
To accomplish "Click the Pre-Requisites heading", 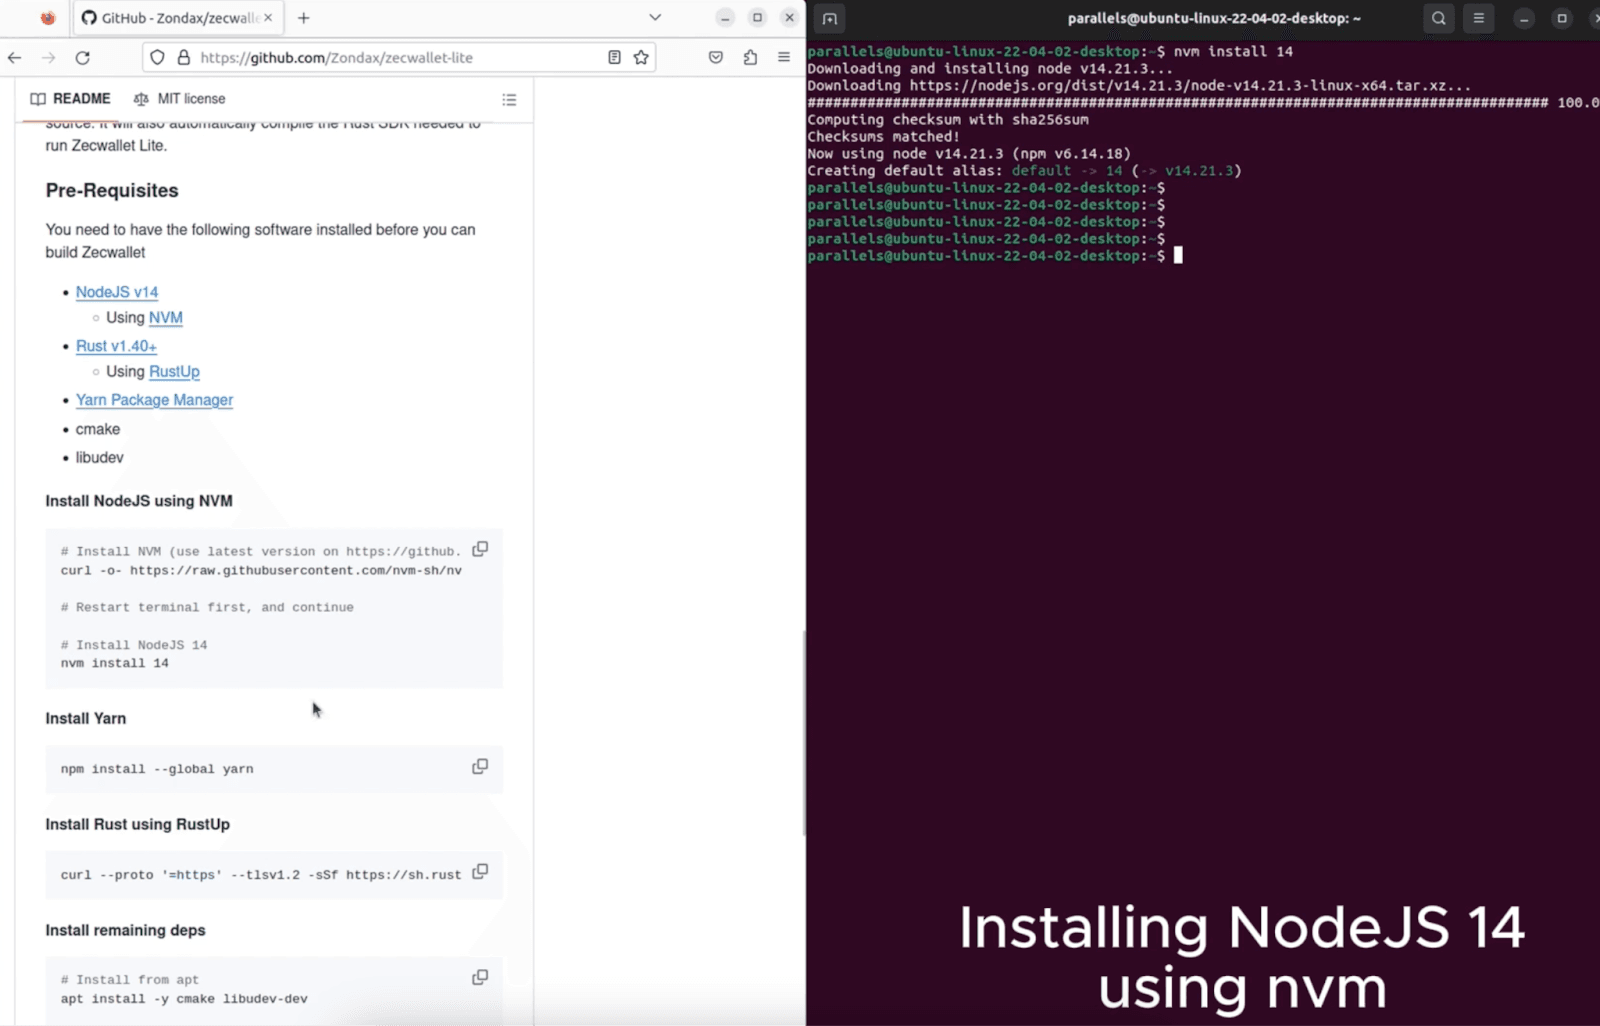I will click(x=112, y=191).
